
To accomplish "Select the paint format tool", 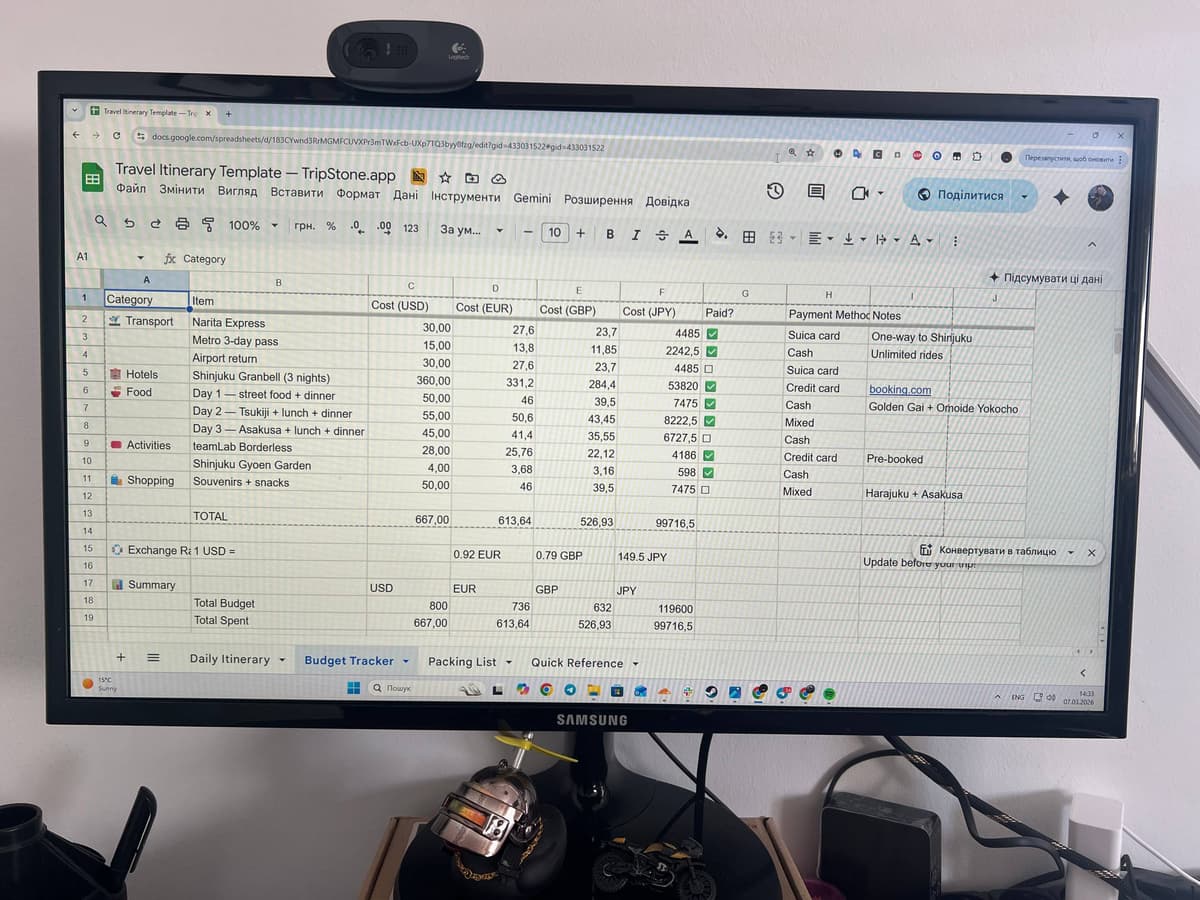I will pyautogui.click(x=208, y=226).
